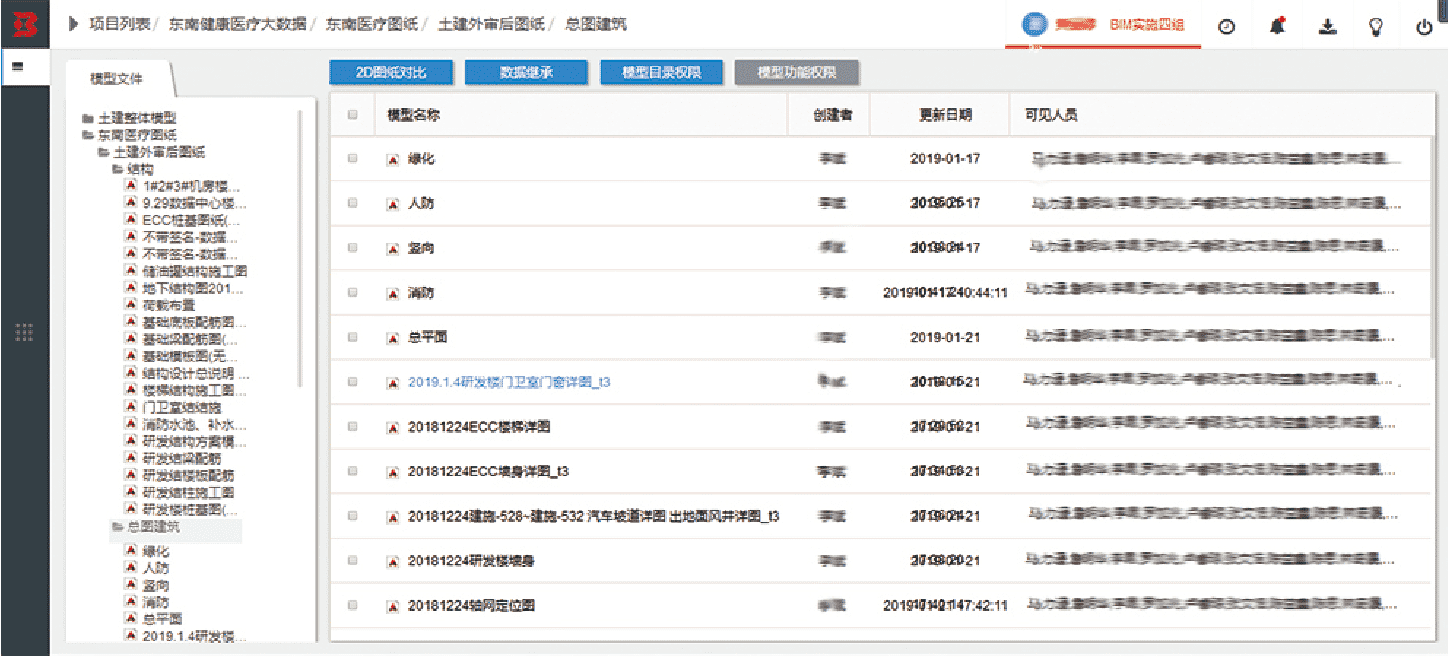Click the 2D图纸对比 button

coord(391,73)
